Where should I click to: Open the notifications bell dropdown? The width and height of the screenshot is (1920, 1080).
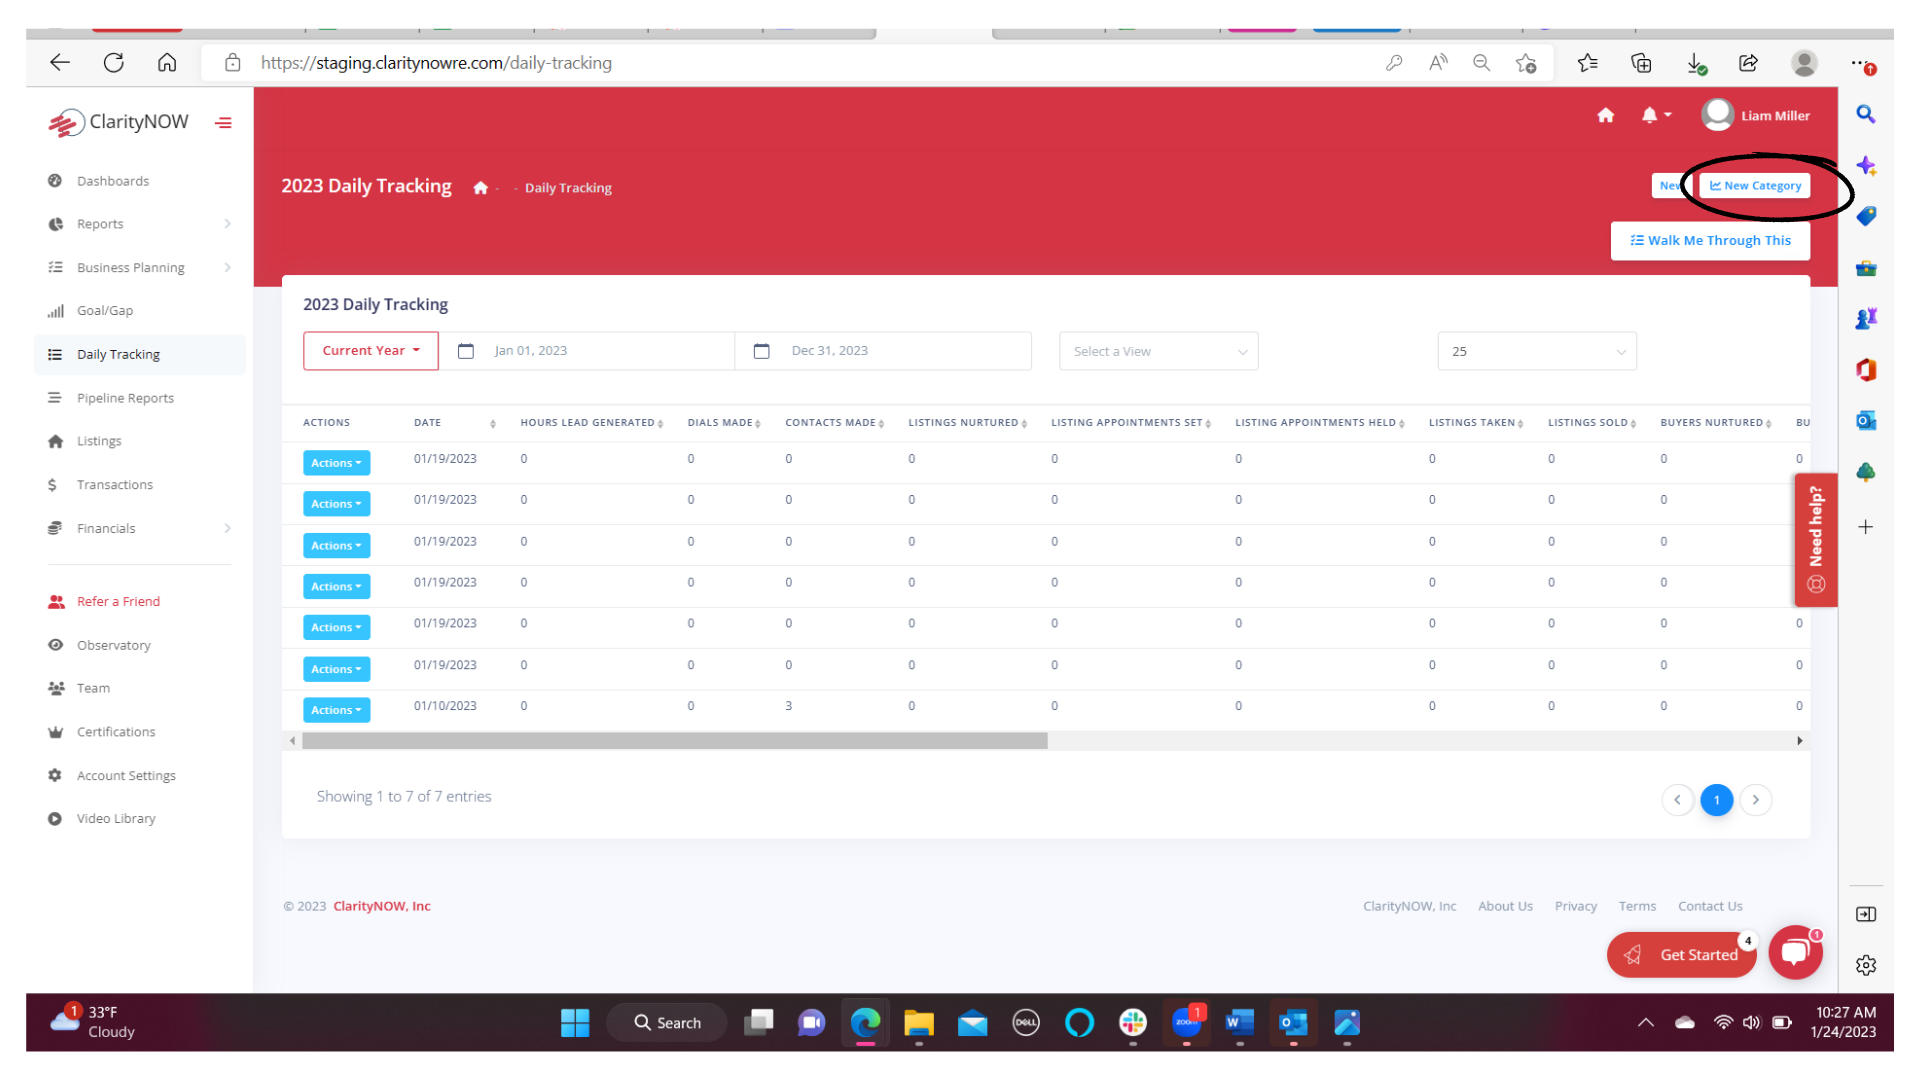coord(1656,115)
